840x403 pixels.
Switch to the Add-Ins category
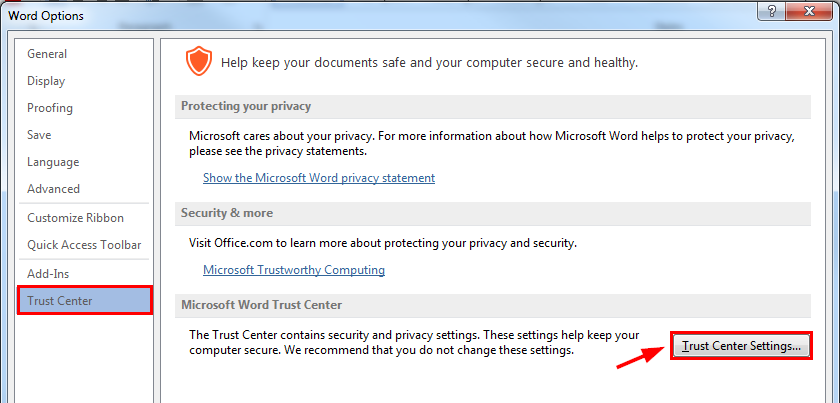(48, 273)
